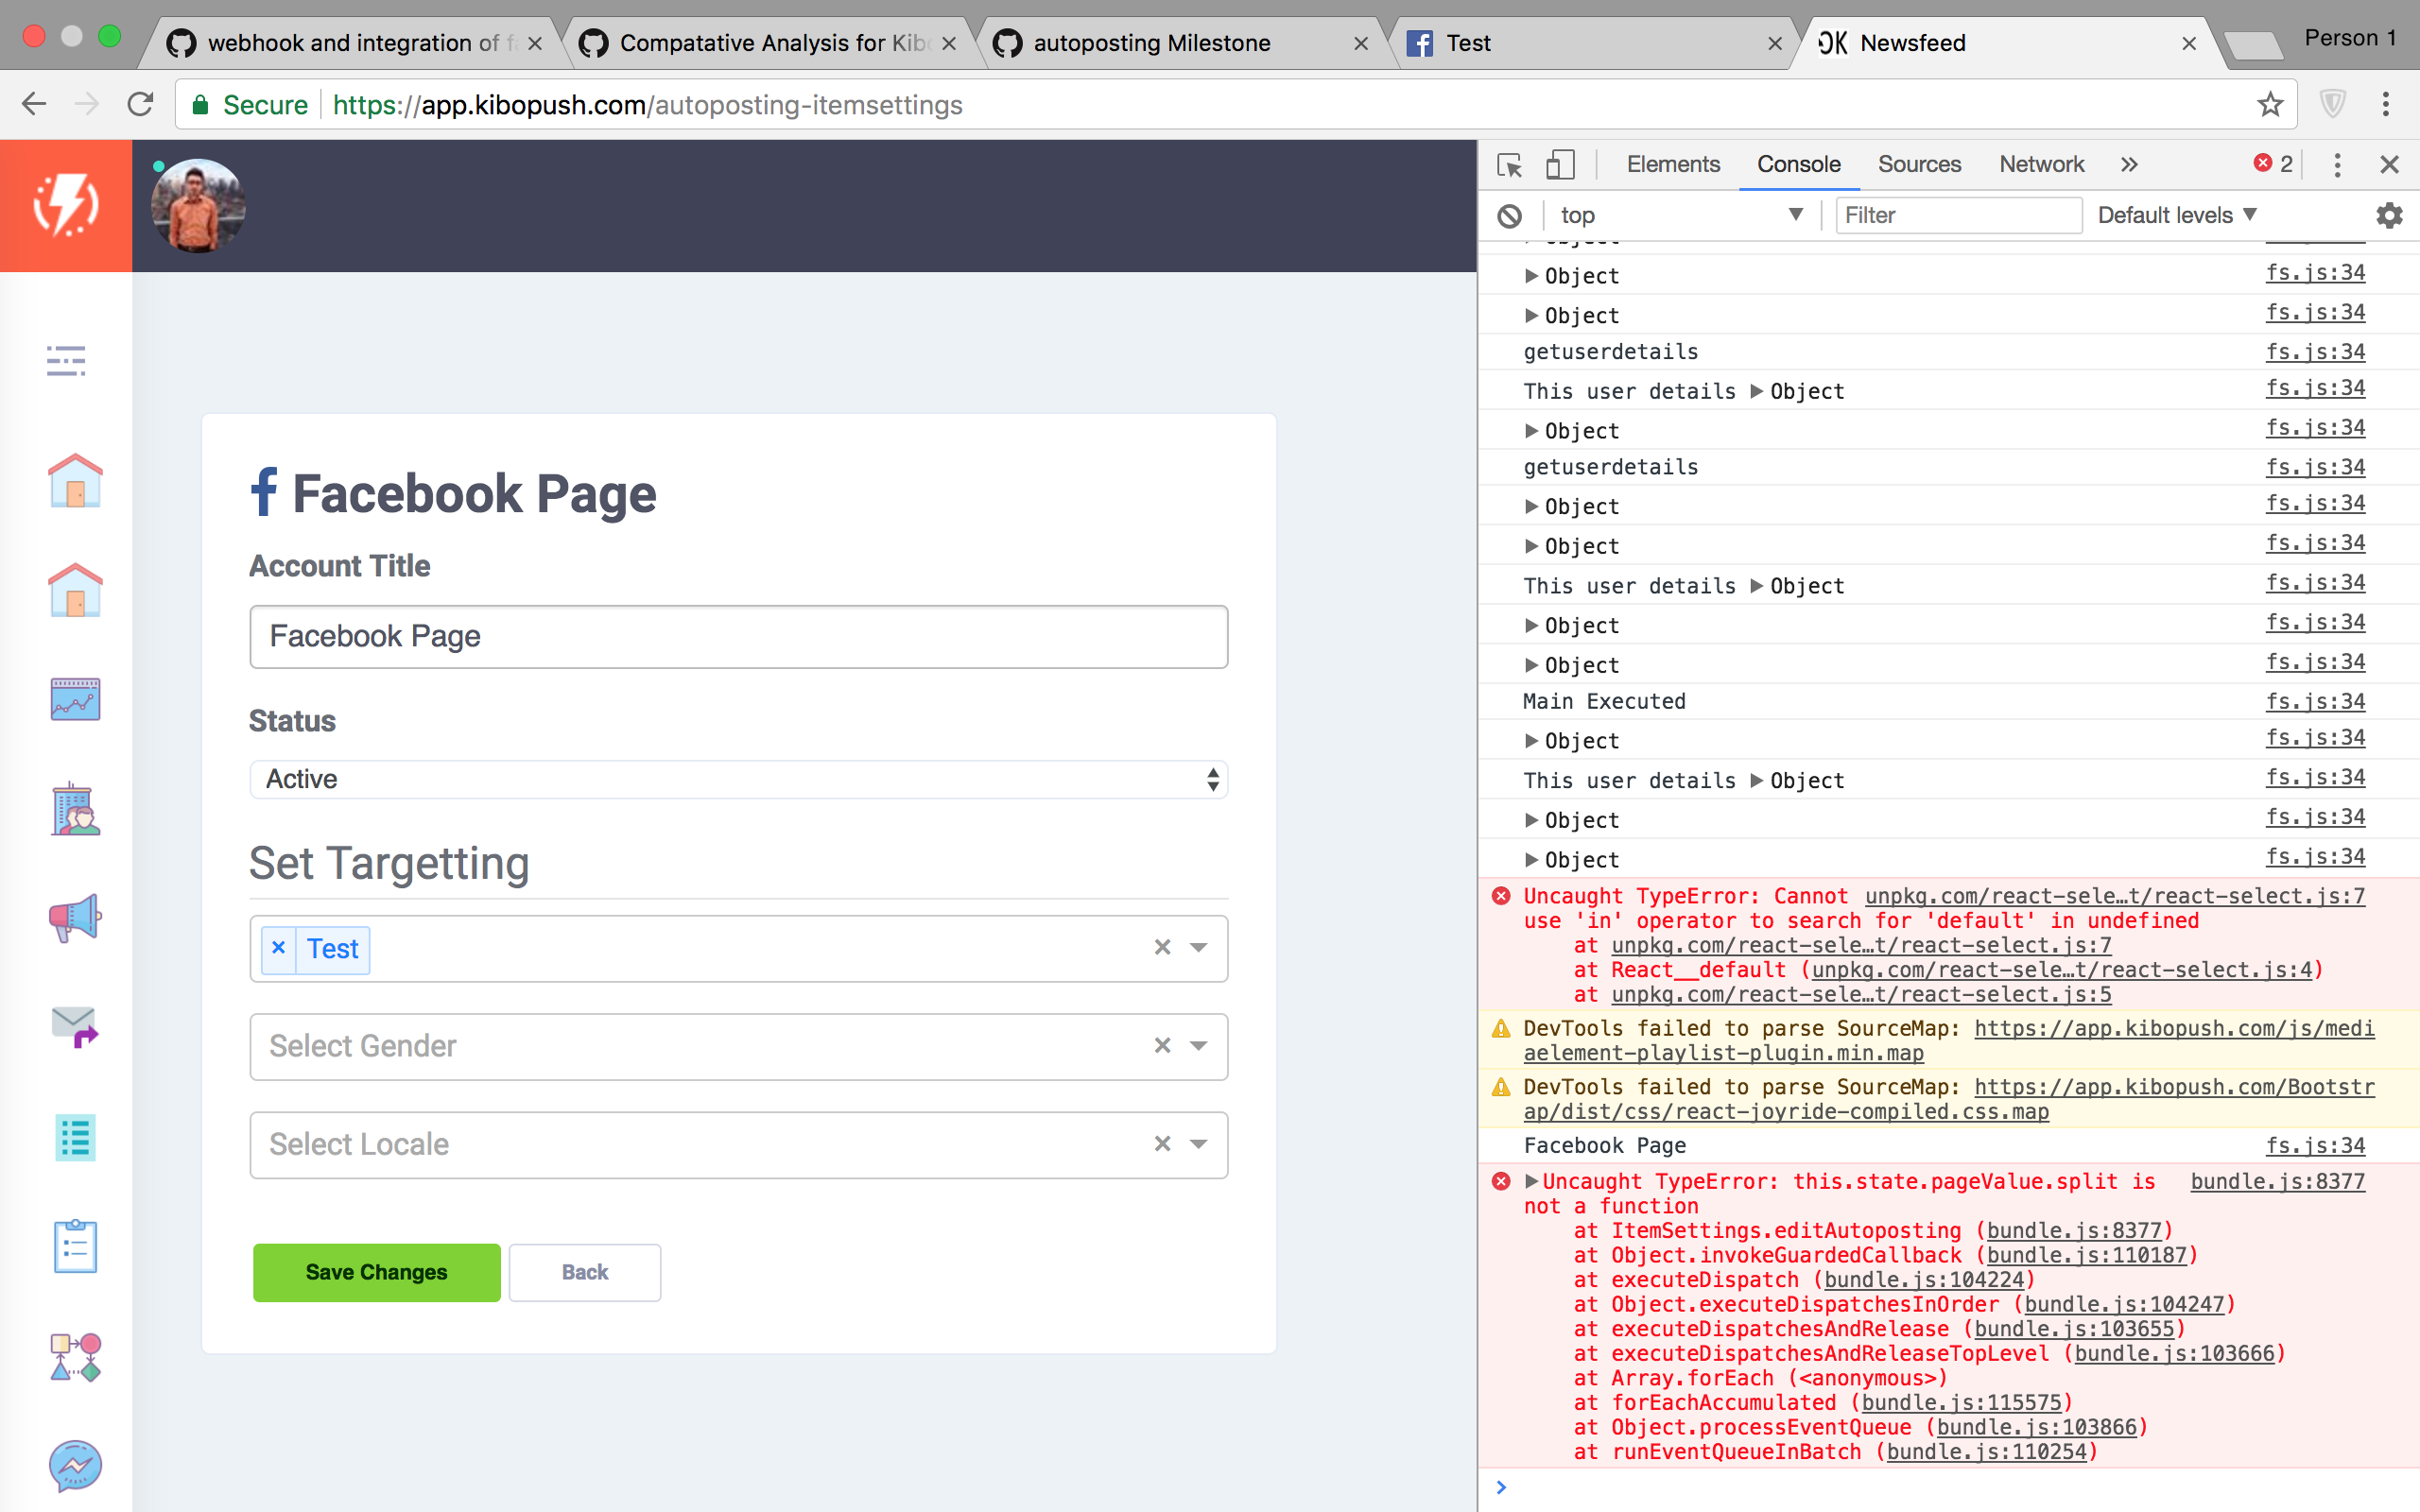Switch to the autoposting Milestone browser tab
Viewport: 2420px width, 1512px height.
[1180, 43]
